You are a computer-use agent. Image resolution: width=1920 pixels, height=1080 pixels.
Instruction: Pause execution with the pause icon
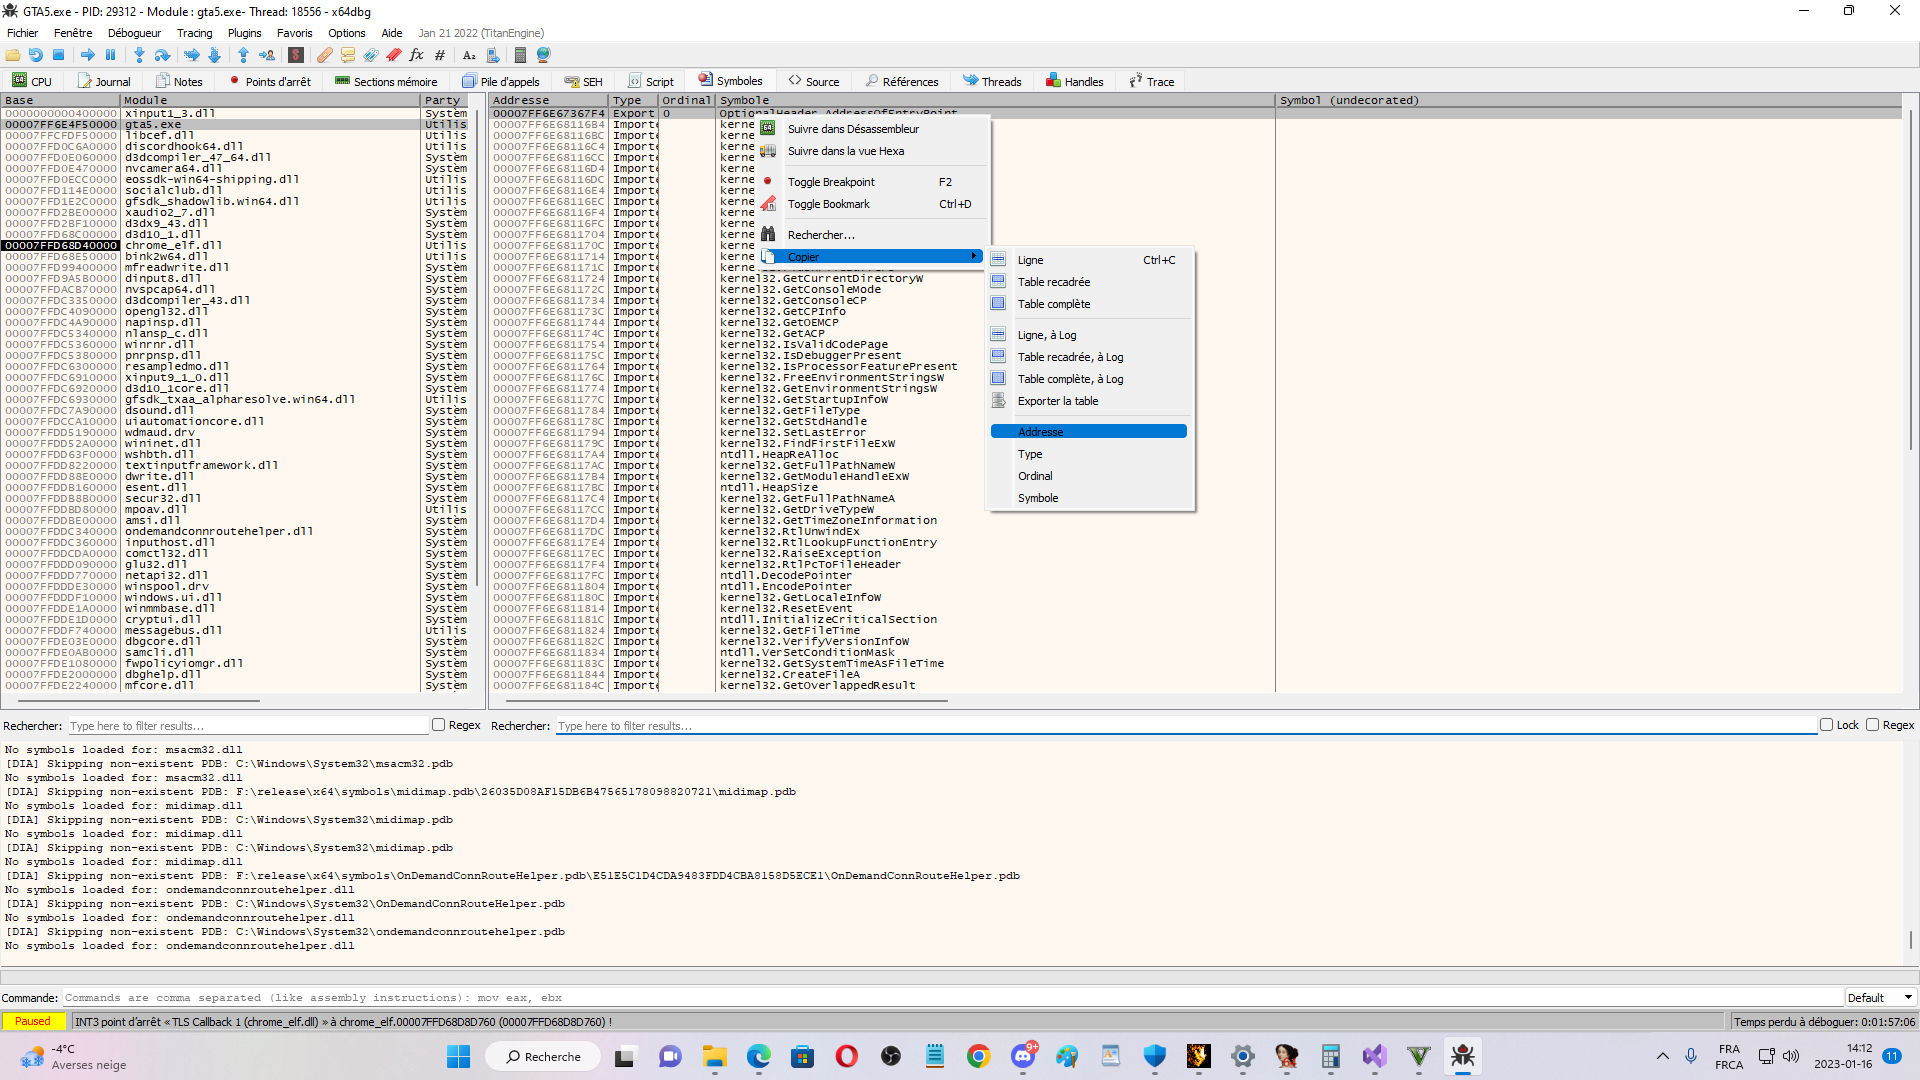tap(111, 55)
